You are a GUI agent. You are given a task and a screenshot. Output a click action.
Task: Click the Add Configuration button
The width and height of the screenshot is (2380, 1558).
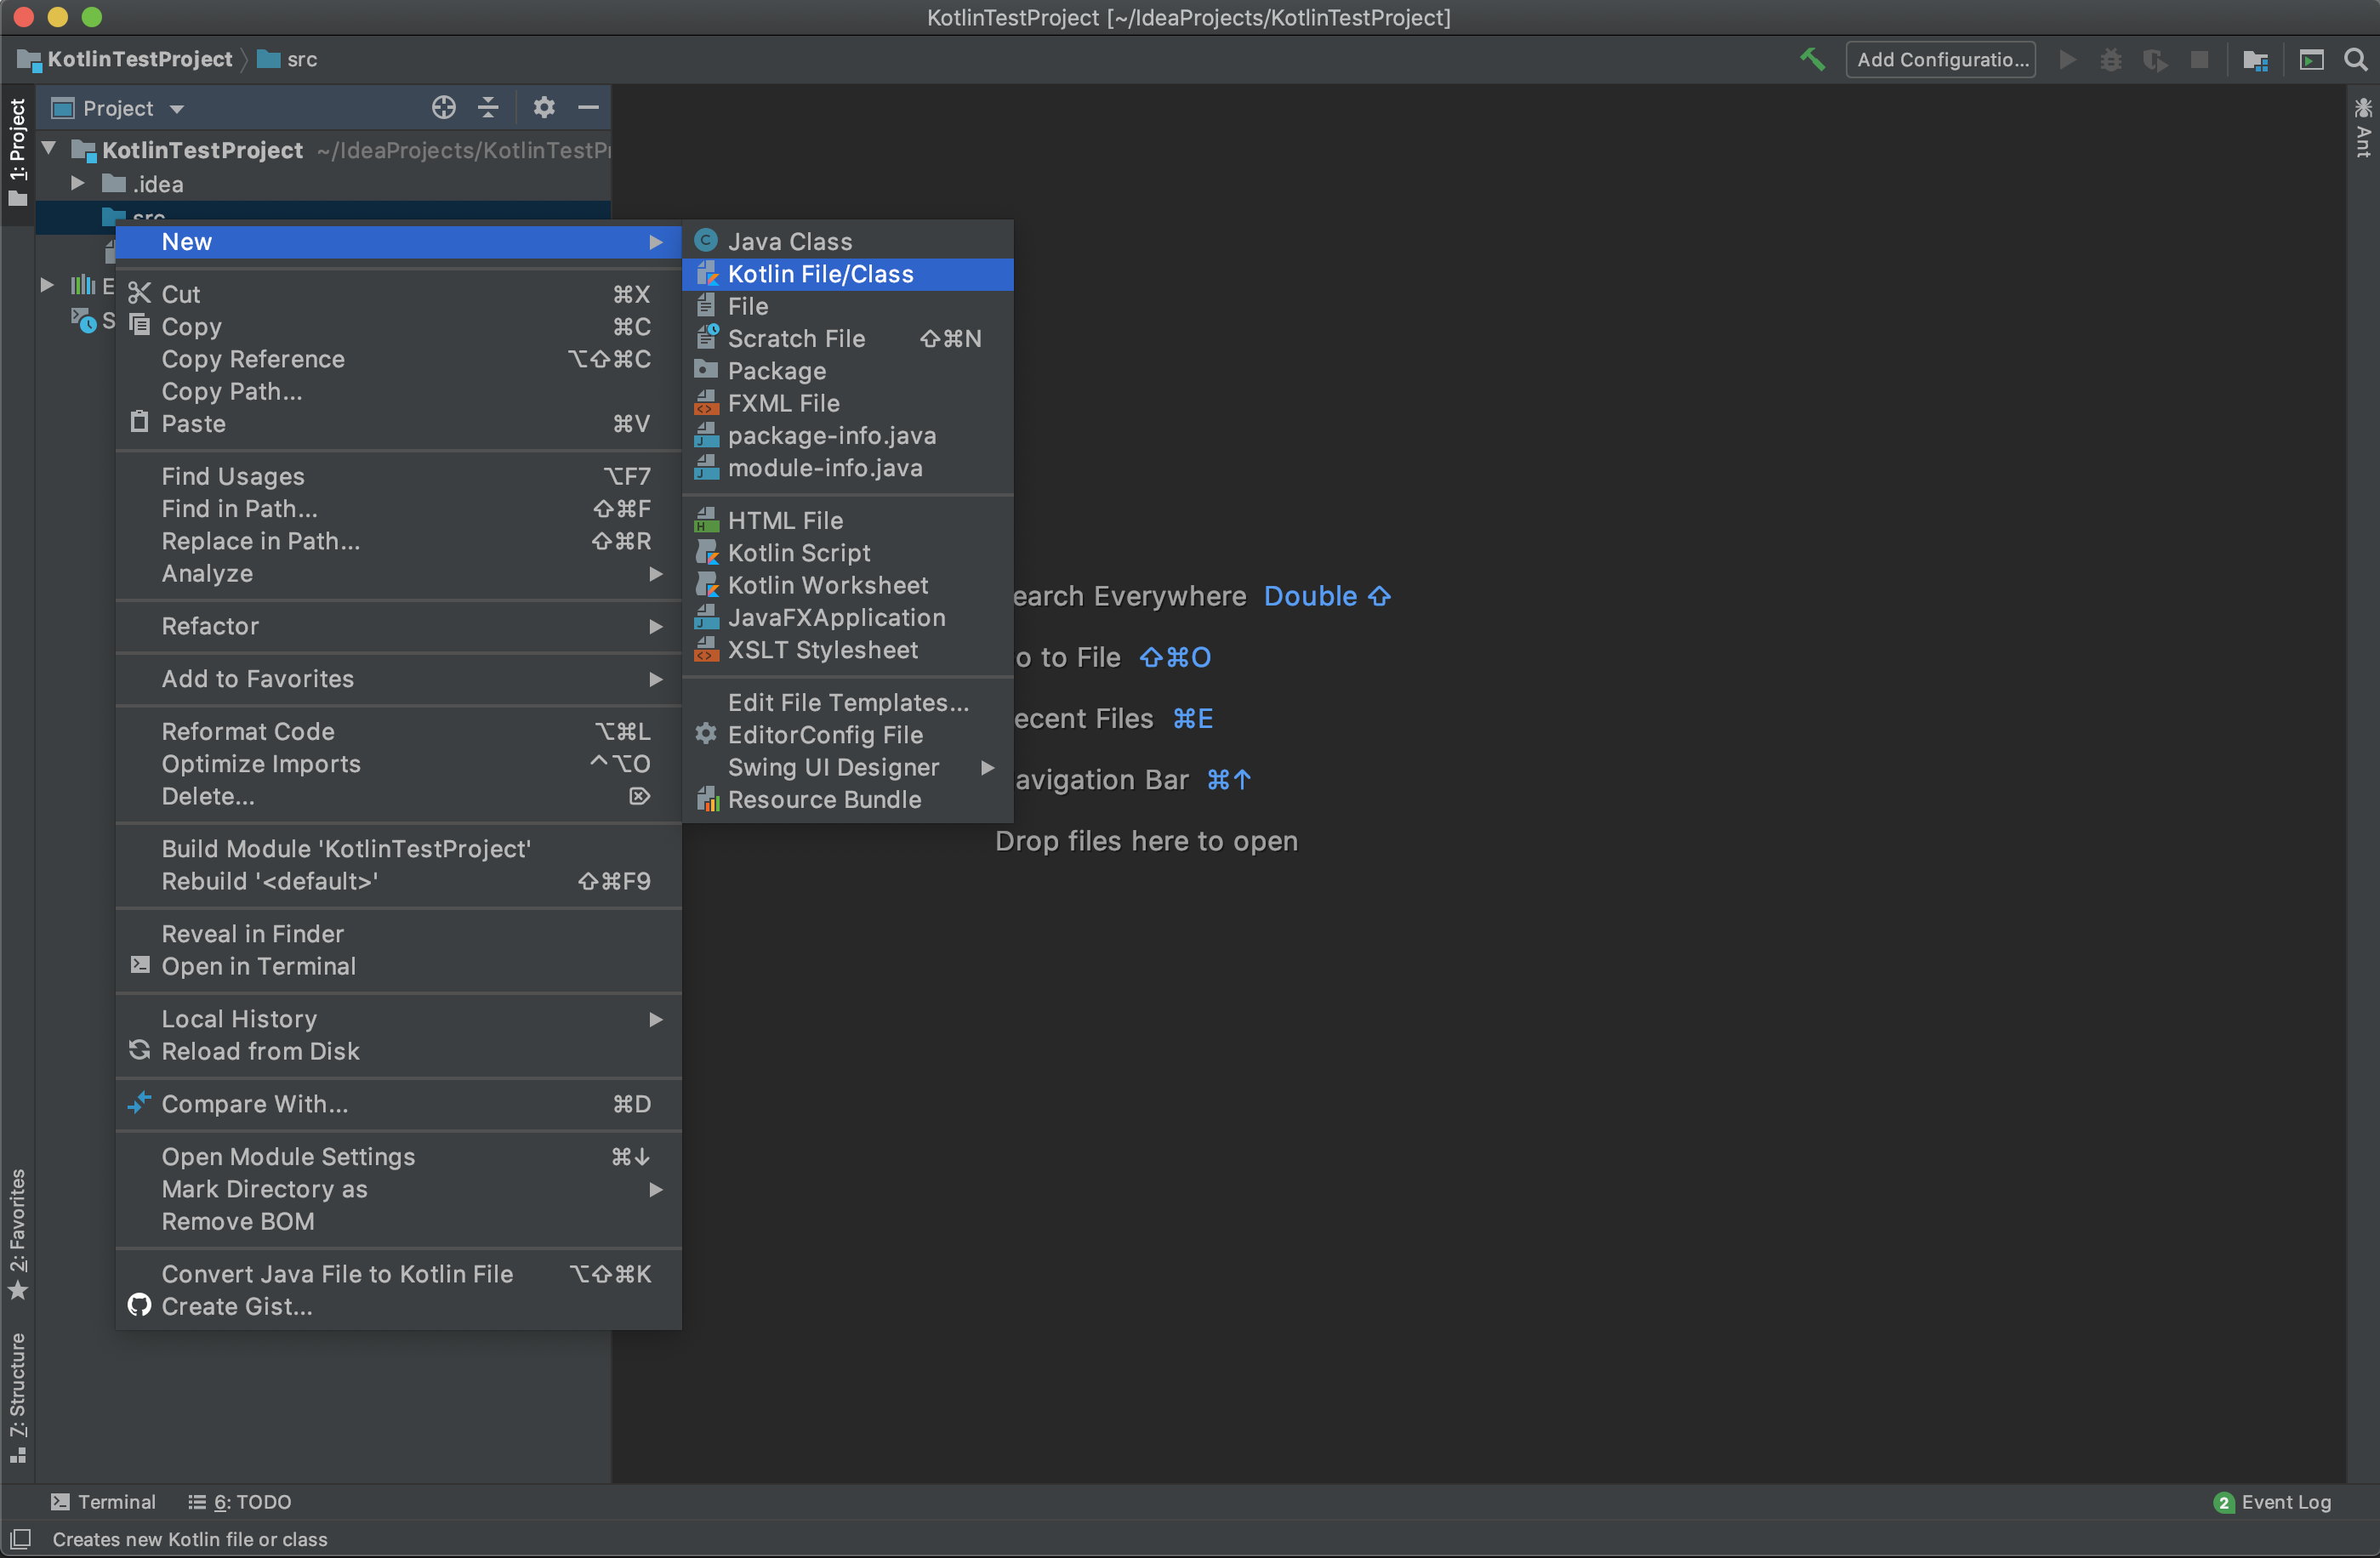[x=1940, y=60]
